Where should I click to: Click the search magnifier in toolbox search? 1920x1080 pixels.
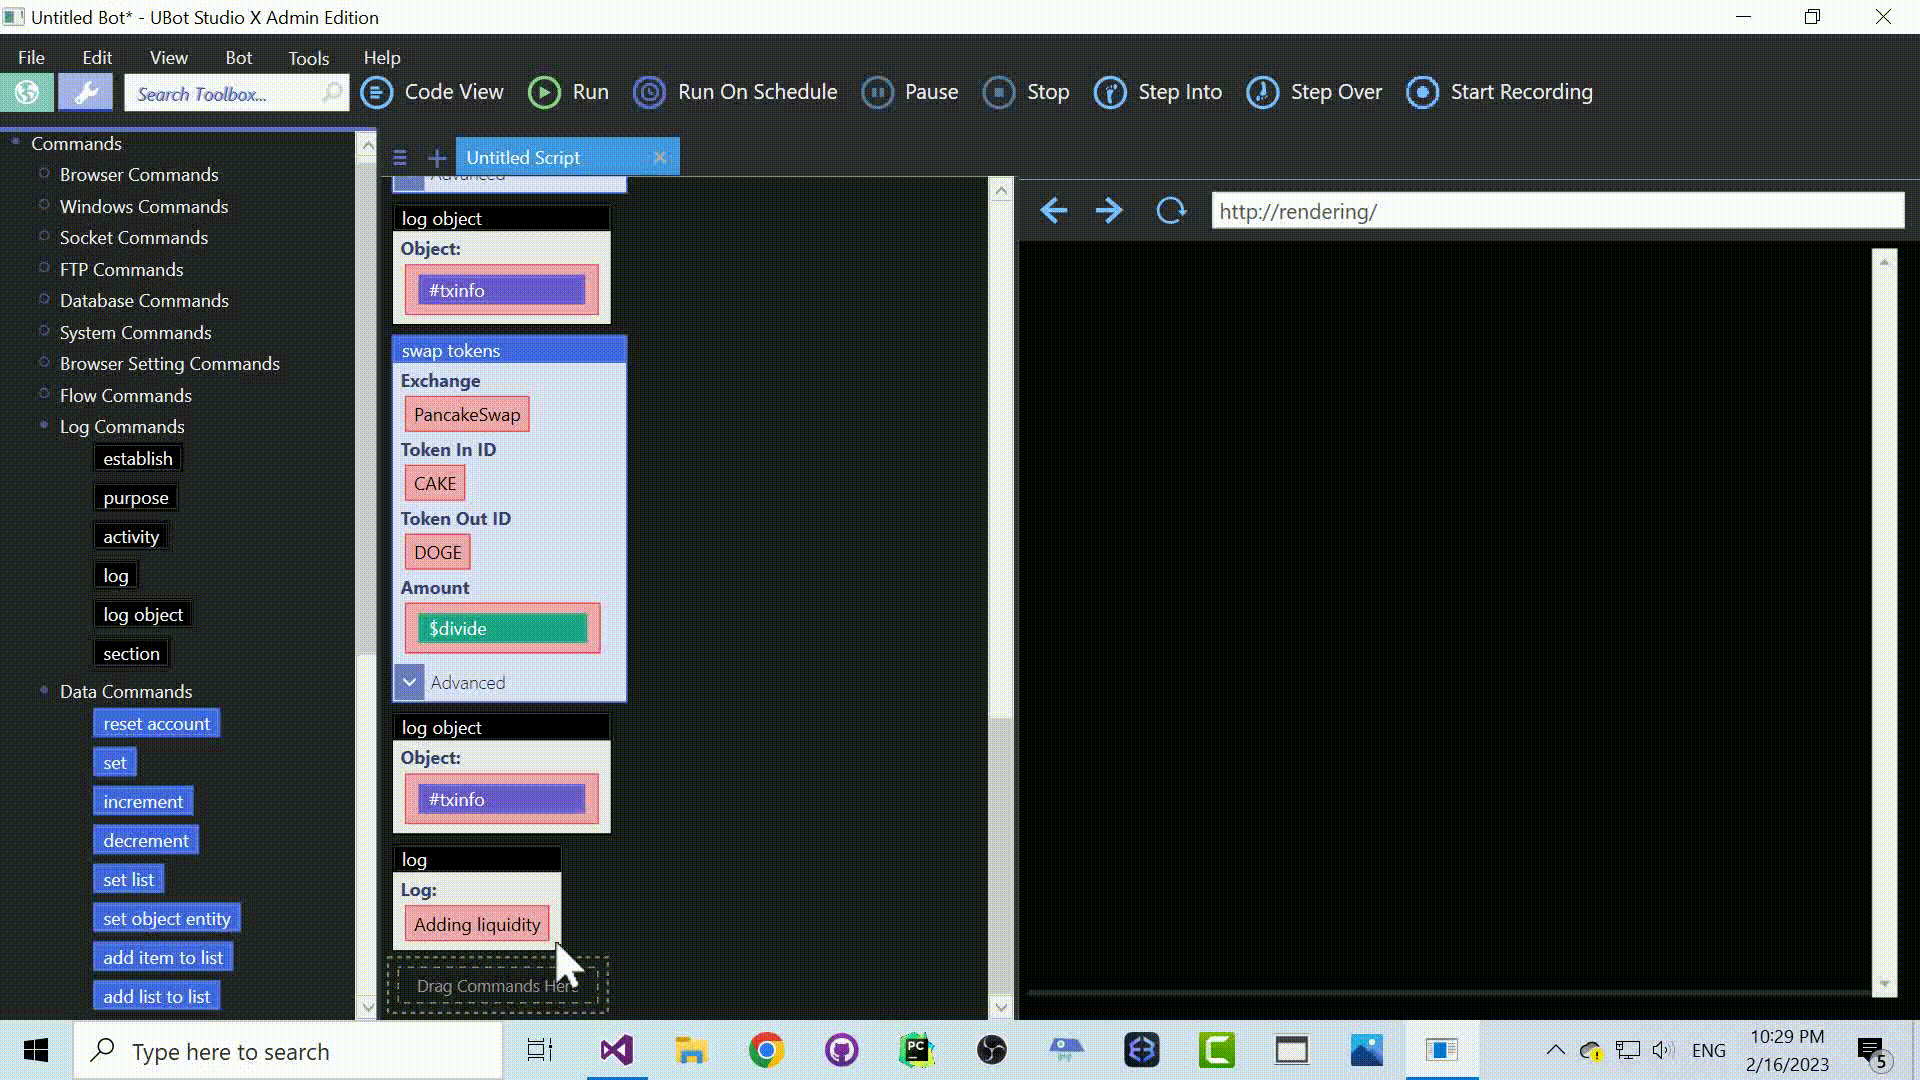click(x=332, y=93)
